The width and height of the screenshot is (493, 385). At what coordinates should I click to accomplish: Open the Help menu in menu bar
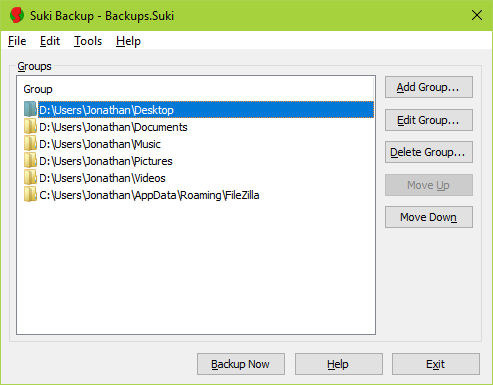128,41
